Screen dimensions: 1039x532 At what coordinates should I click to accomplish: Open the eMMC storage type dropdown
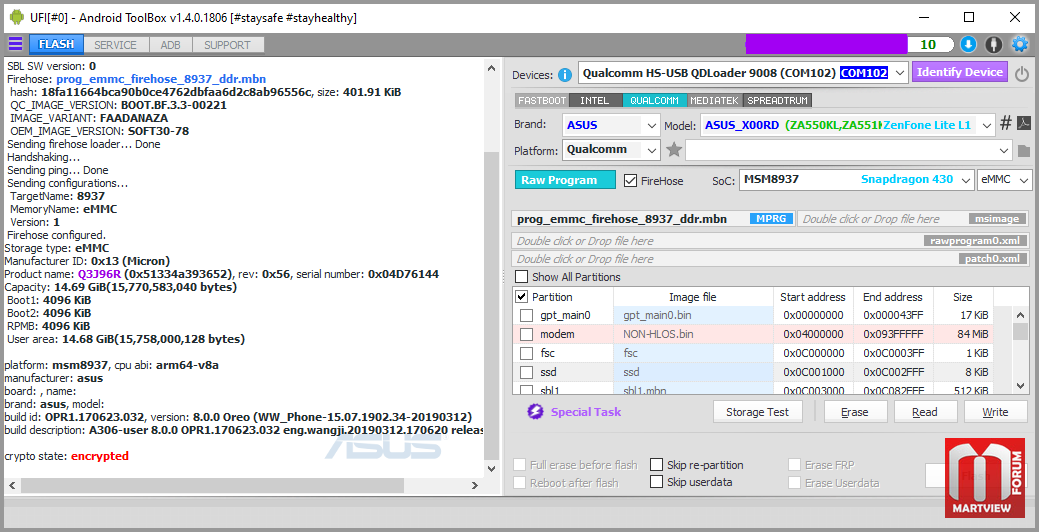(x=1005, y=180)
